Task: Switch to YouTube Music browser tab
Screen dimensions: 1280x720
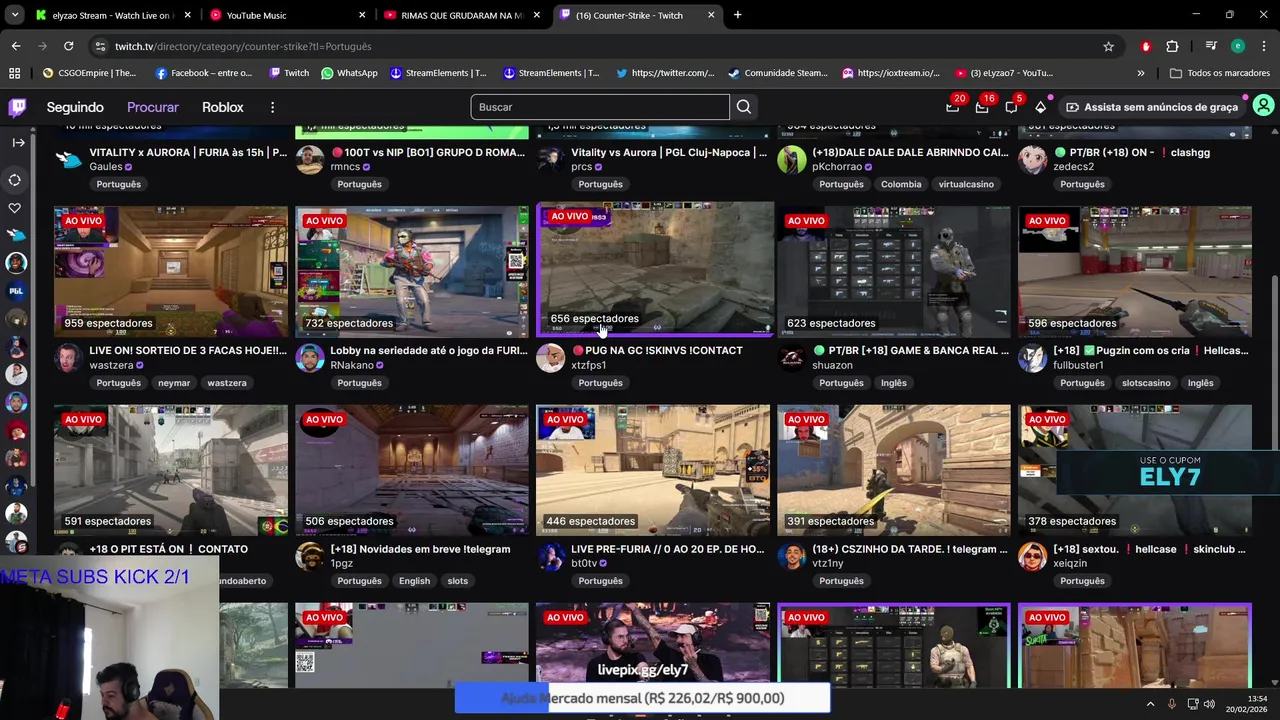Action: coord(287,15)
